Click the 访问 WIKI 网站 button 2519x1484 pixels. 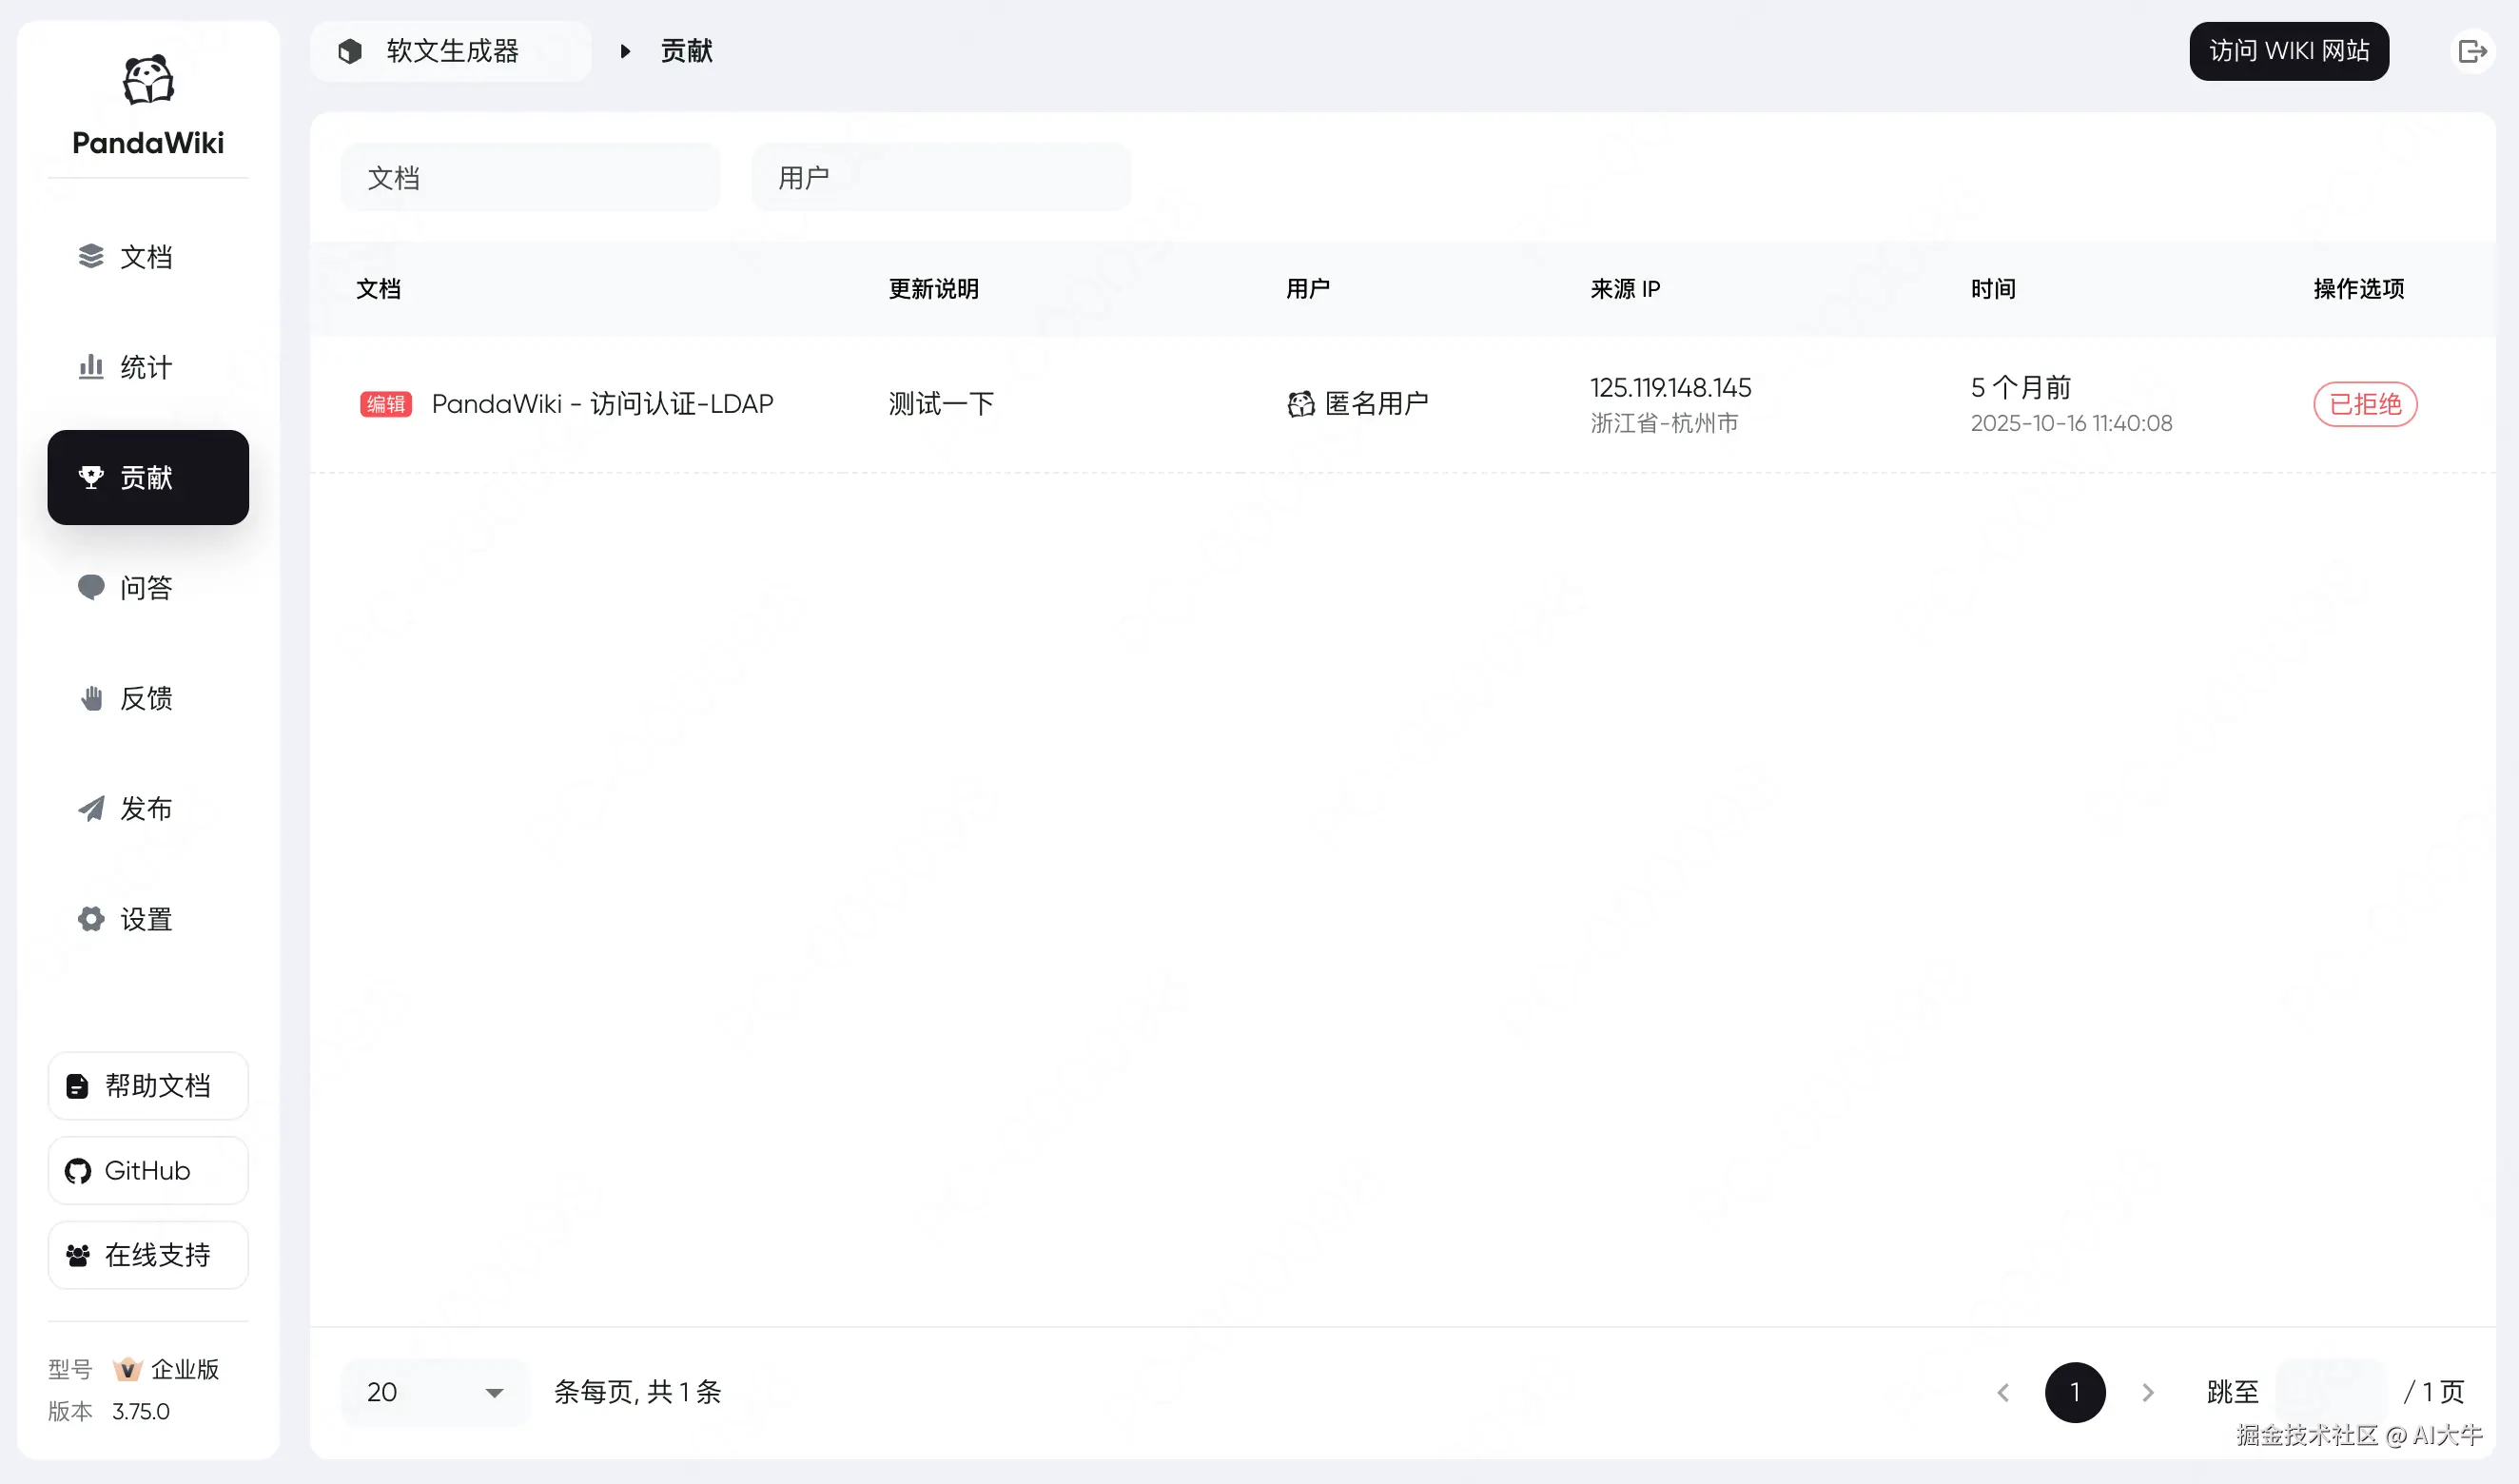[x=2288, y=51]
